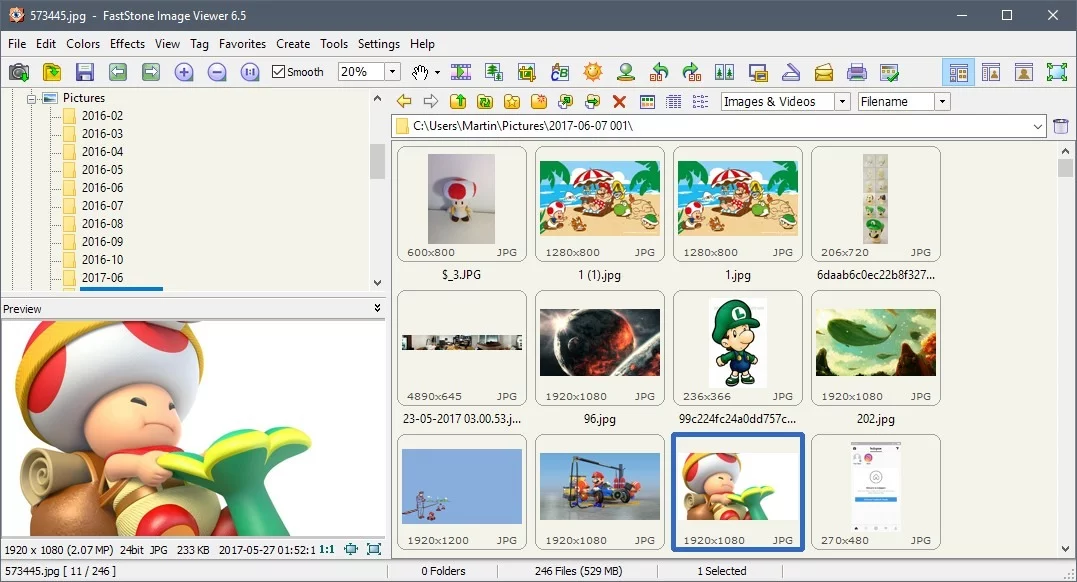Open the Colors menu
This screenshot has height=582, width=1077.
(83, 44)
